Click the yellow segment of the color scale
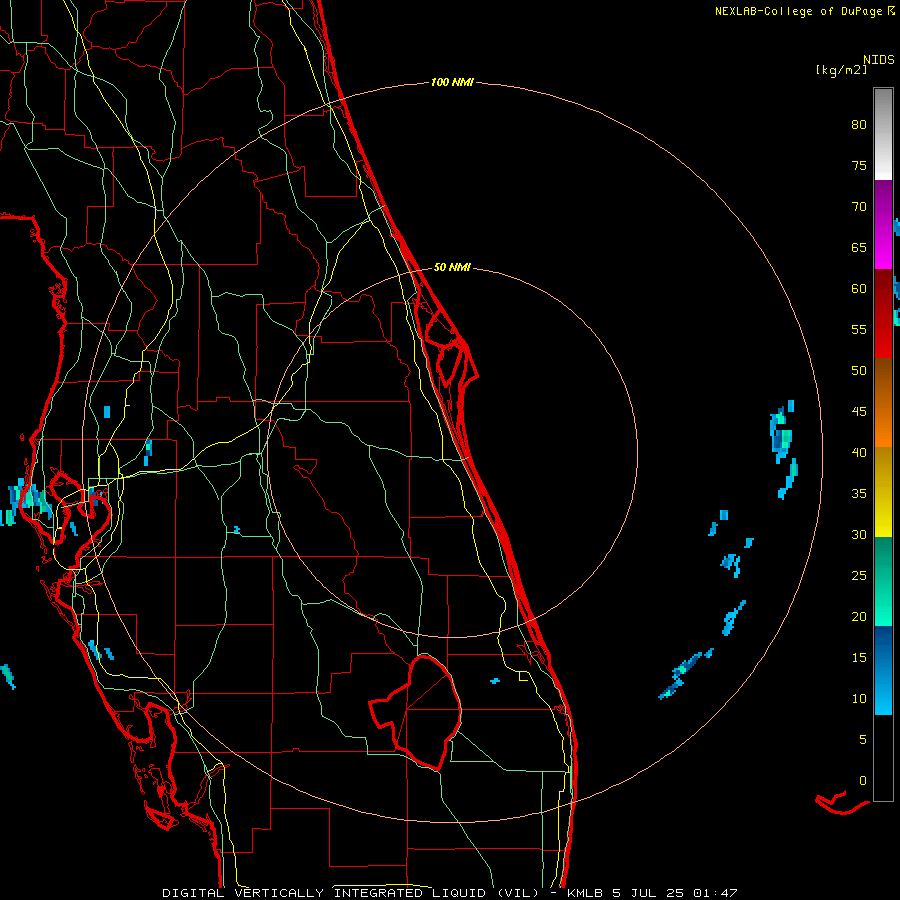The height and width of the screenshot is (900, 900). pos(883,492)
